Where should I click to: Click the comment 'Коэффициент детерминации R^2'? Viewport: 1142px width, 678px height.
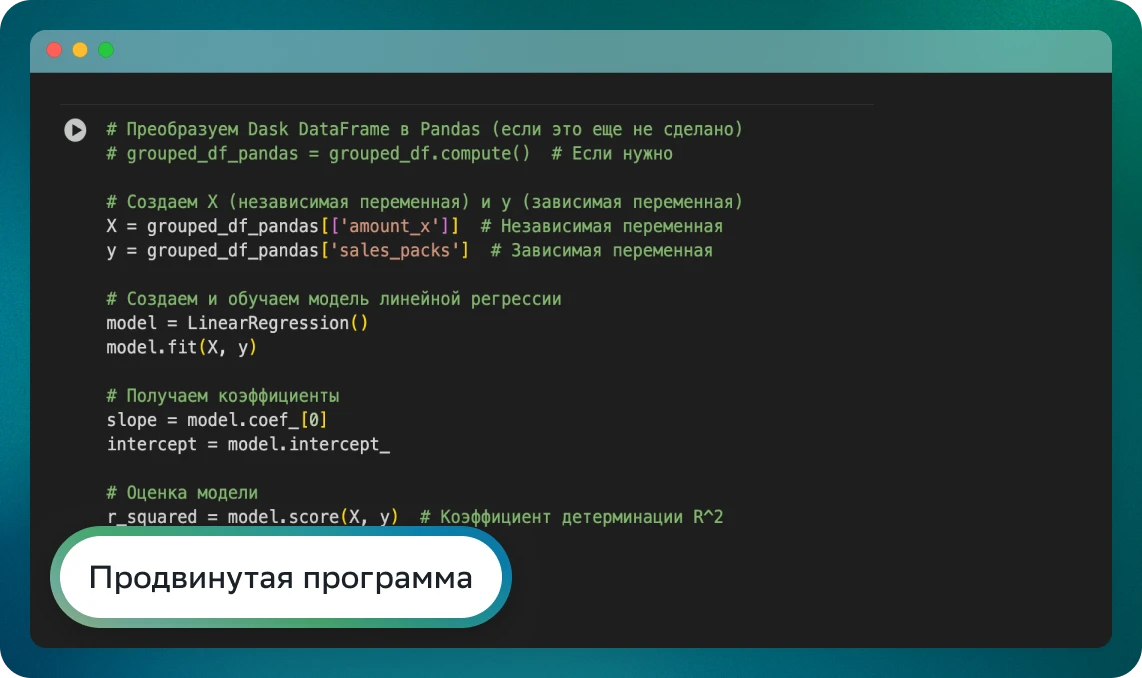580,517
